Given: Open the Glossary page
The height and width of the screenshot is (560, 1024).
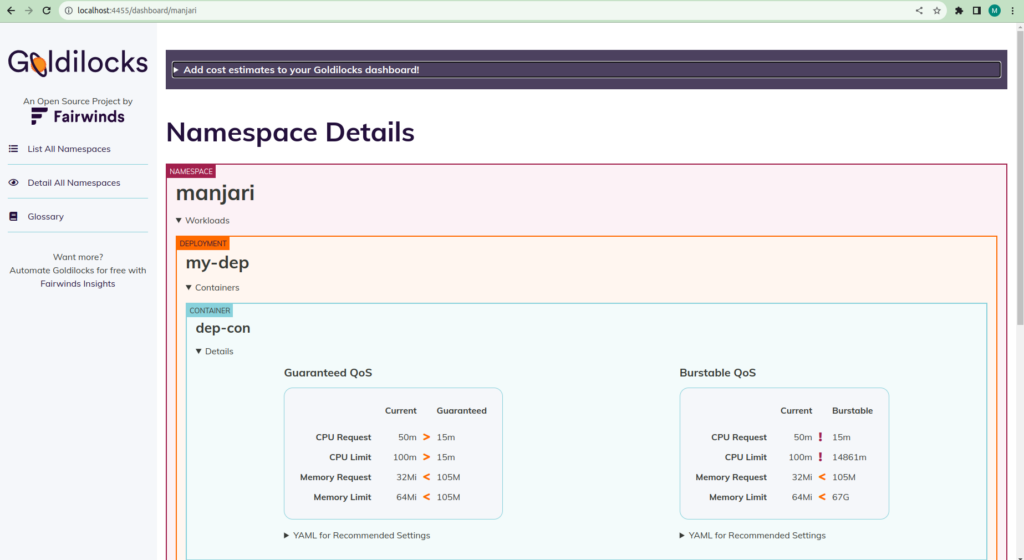Looking at the screenshot, I should [x=45, y=216].
